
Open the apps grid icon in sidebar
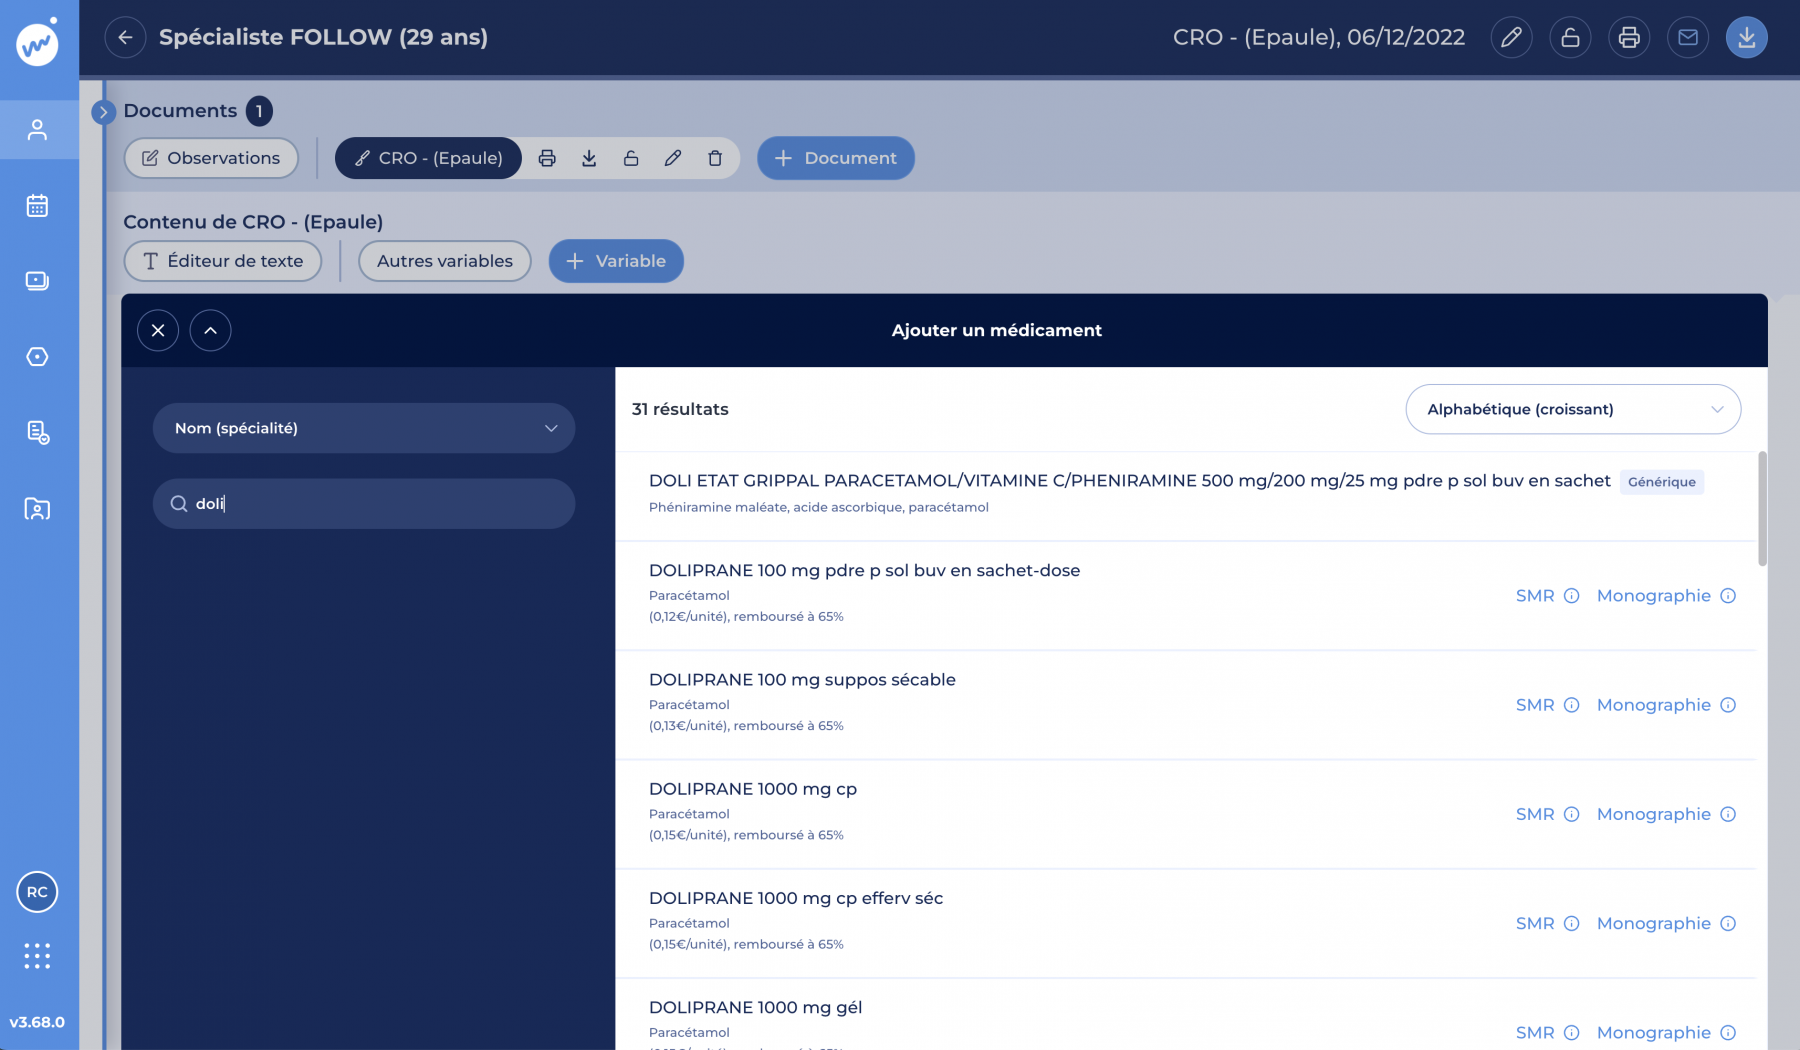37,956
